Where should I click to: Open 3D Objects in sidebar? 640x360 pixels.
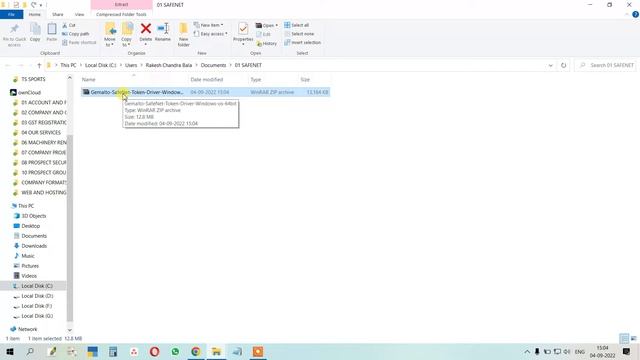(x=33, y=216)
